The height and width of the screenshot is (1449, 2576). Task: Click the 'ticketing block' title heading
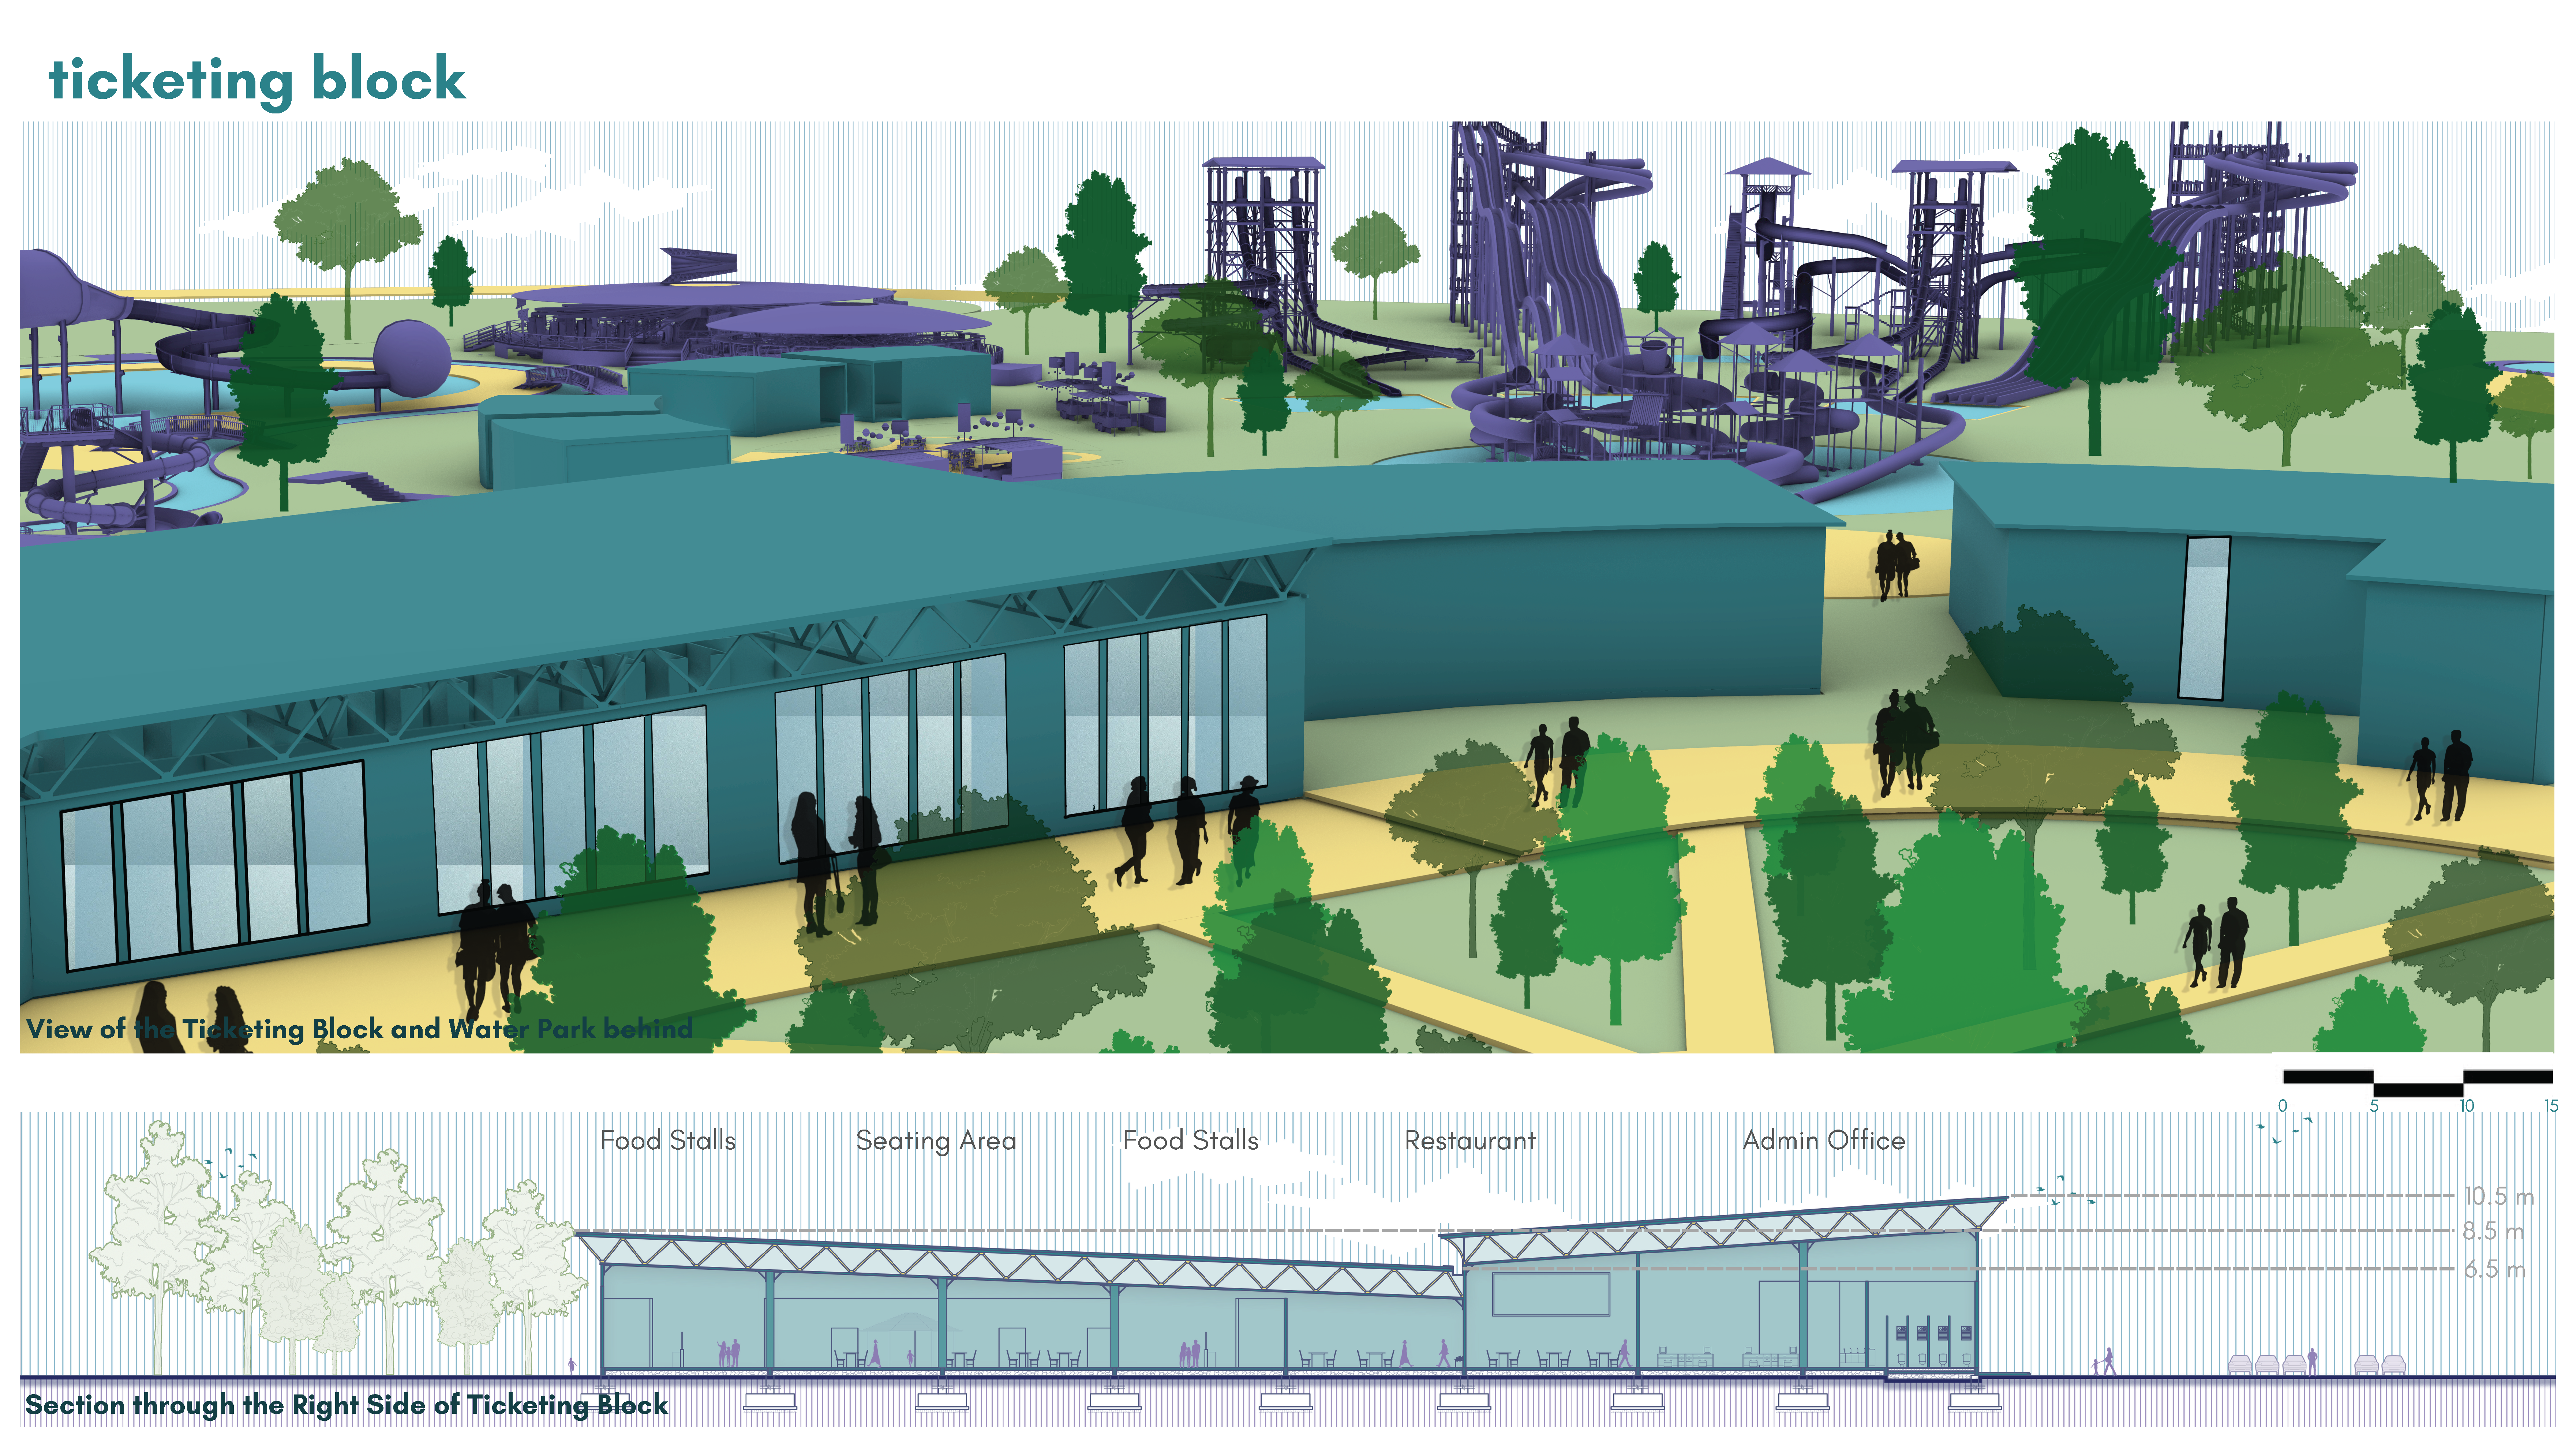[x=257, y=80]
